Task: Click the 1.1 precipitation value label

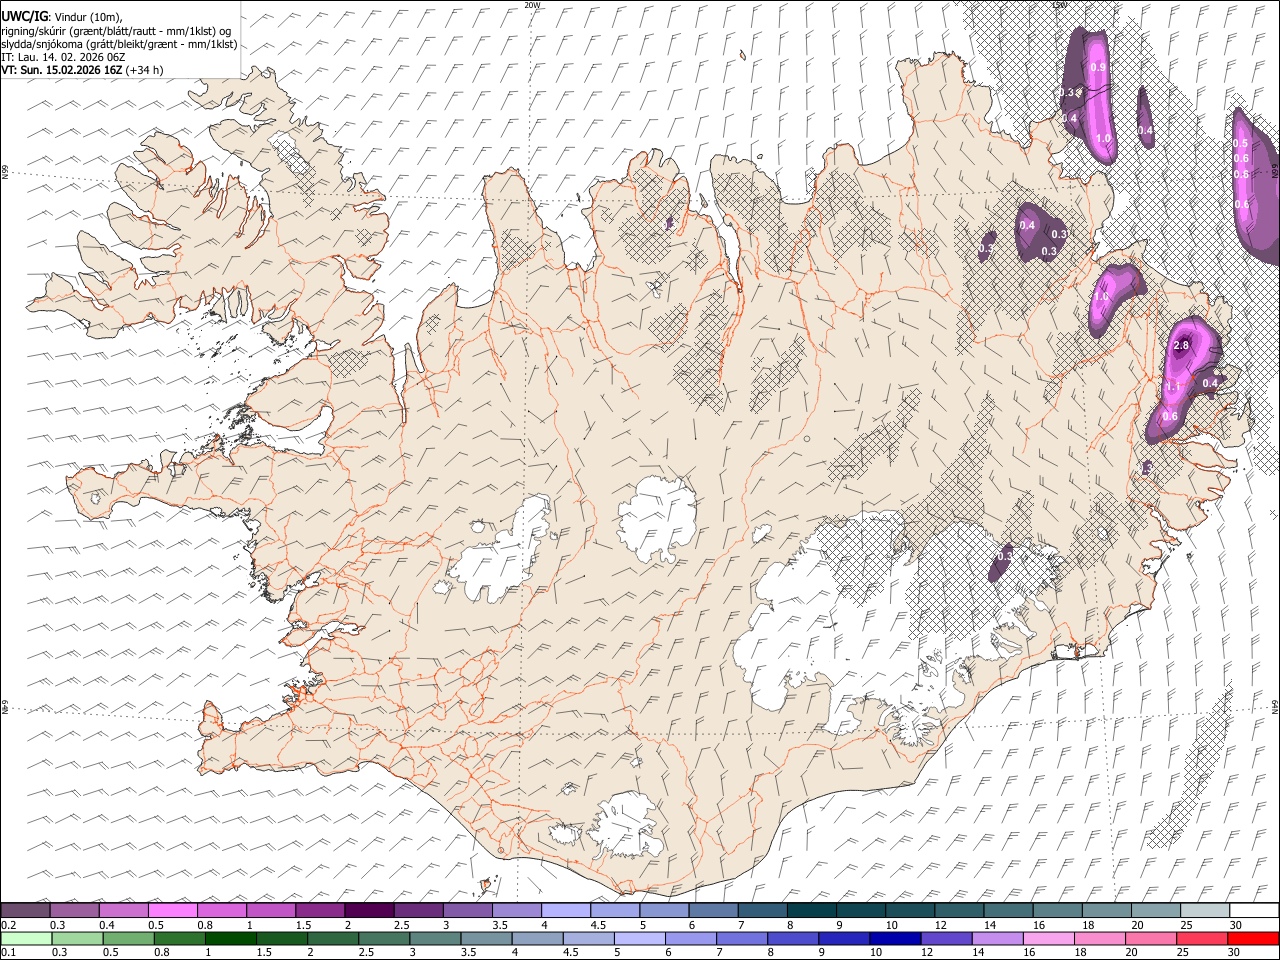Action: (x=1175, y=387)
